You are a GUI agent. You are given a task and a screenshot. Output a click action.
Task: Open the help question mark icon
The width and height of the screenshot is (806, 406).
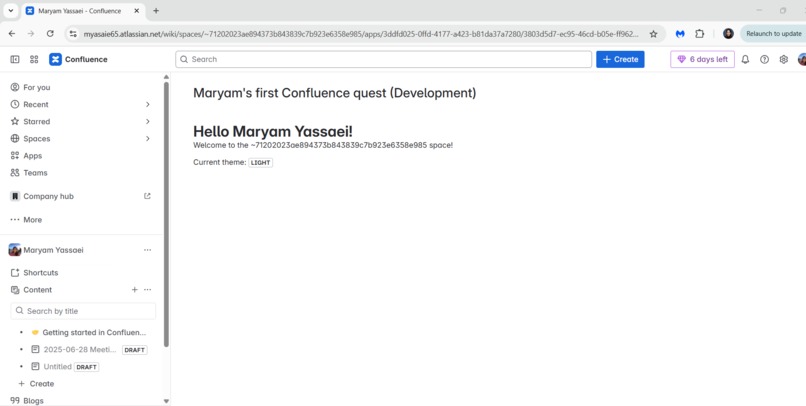[x=764, y=59]
